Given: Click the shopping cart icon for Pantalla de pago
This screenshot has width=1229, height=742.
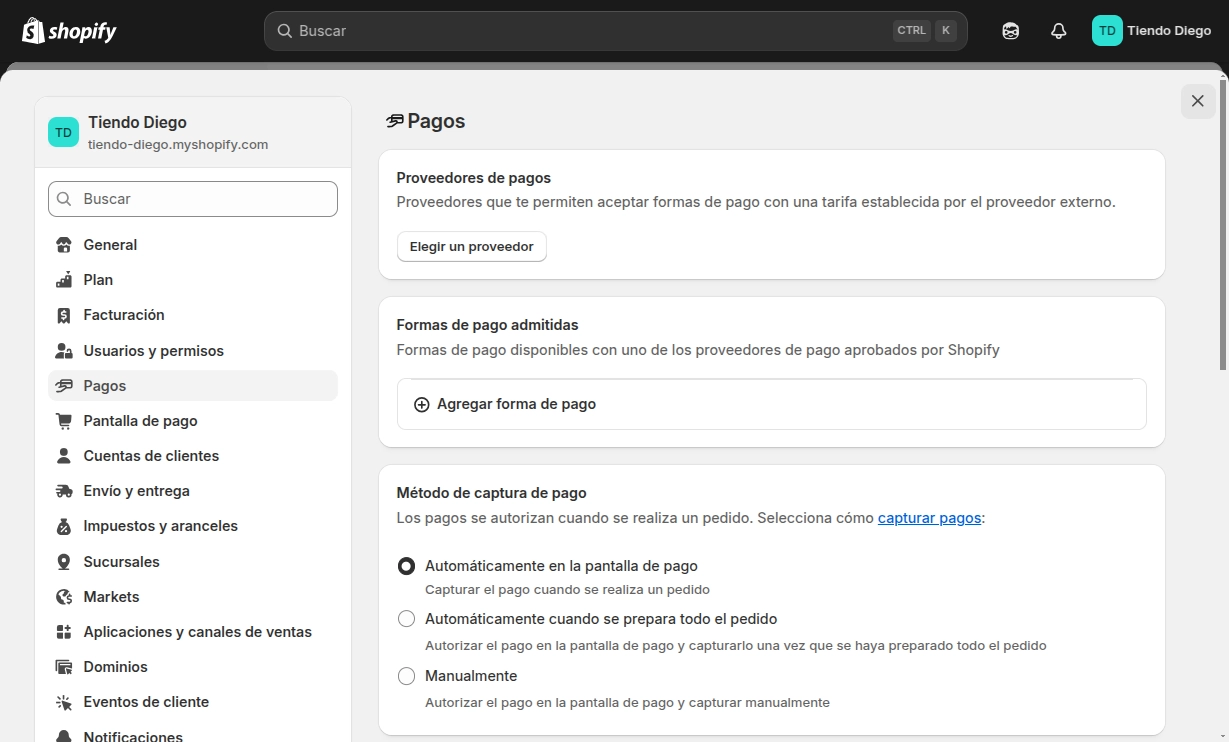Looking at the screenshot, I should tap(63, 420).
